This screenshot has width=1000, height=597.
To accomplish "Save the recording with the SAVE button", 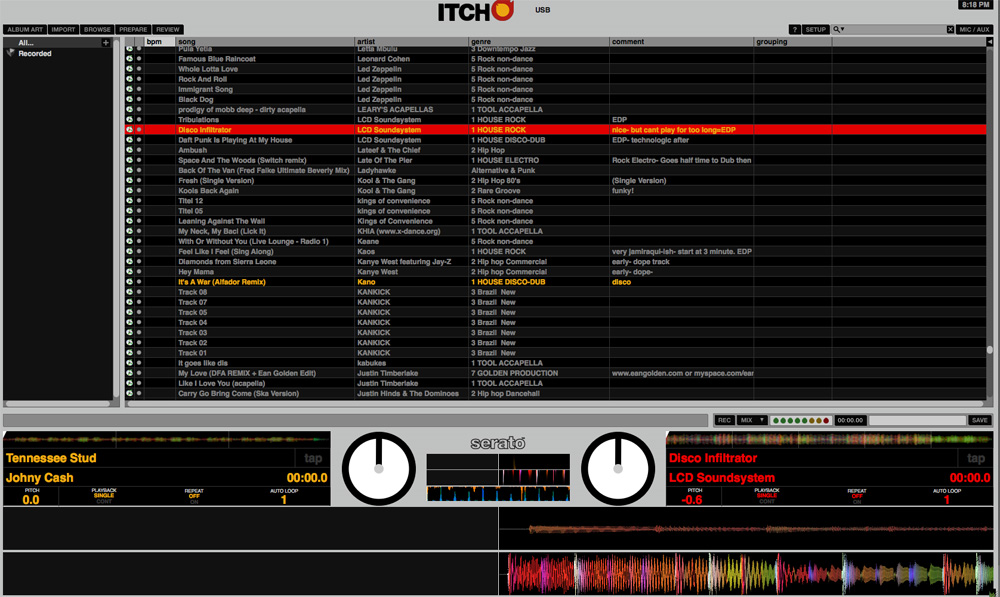I will (x=980, y=420).
